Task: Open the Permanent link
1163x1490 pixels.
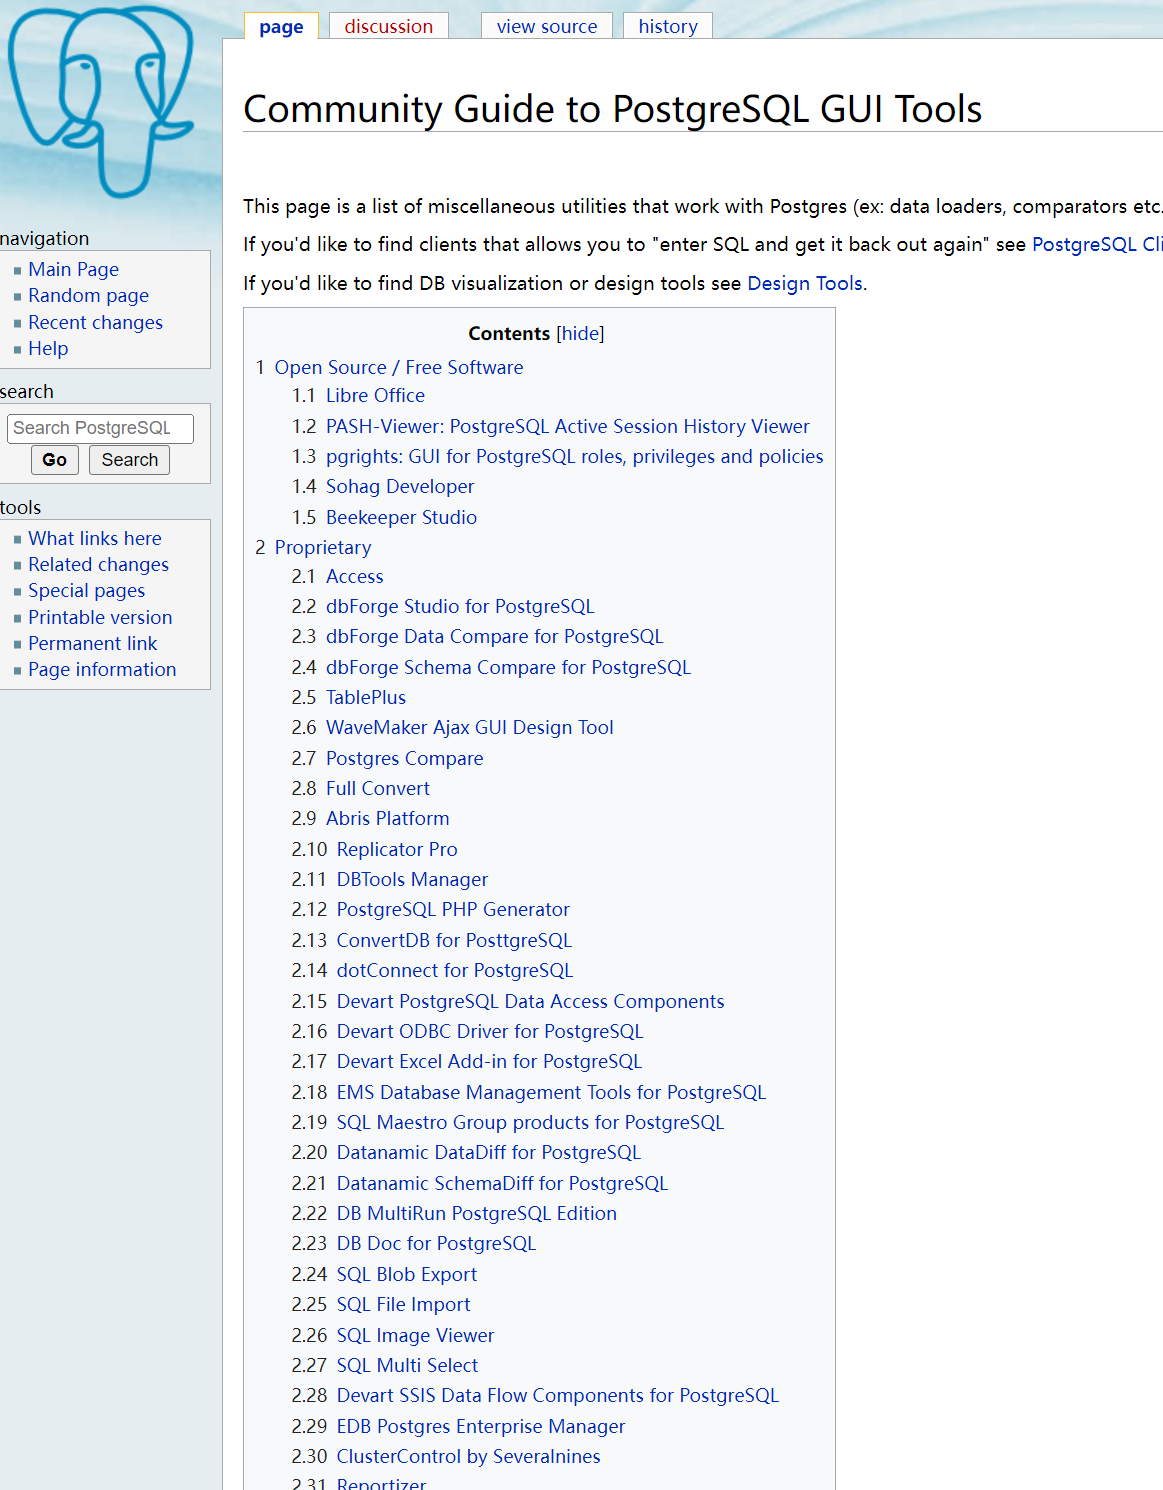Action: 93,643
